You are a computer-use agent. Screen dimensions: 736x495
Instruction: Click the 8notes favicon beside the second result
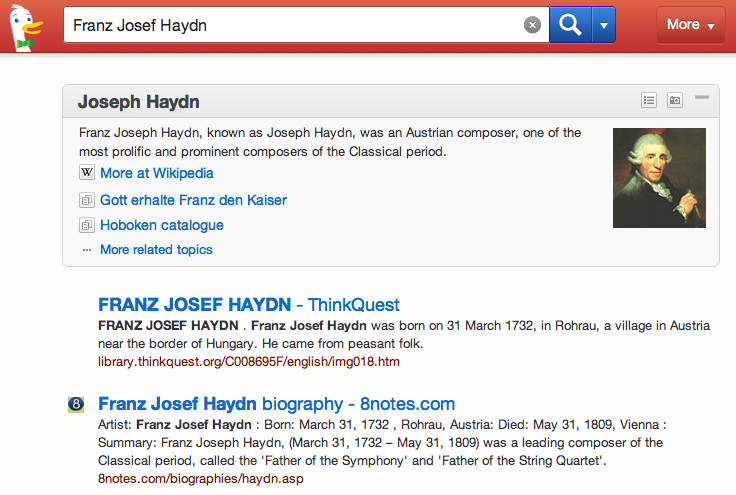(x=76, y=404)
